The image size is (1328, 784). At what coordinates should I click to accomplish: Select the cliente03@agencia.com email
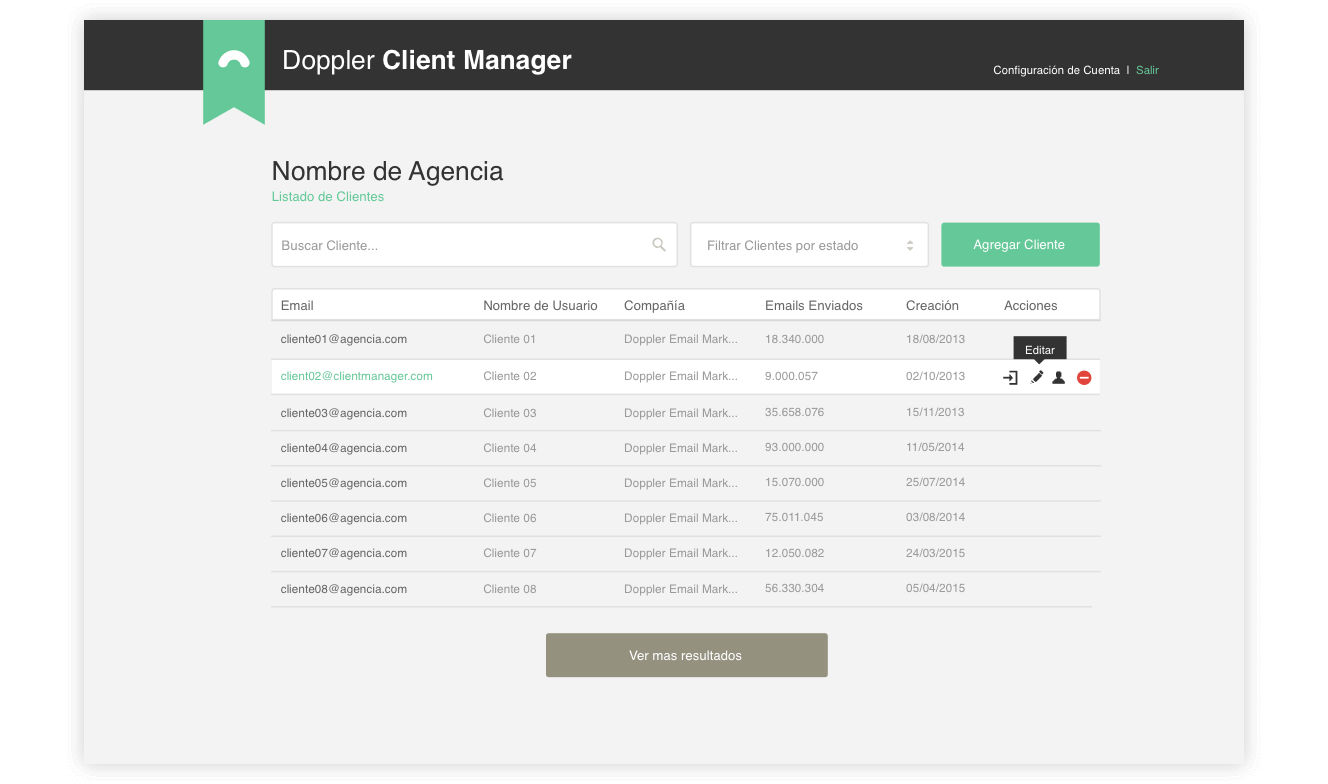344,413
